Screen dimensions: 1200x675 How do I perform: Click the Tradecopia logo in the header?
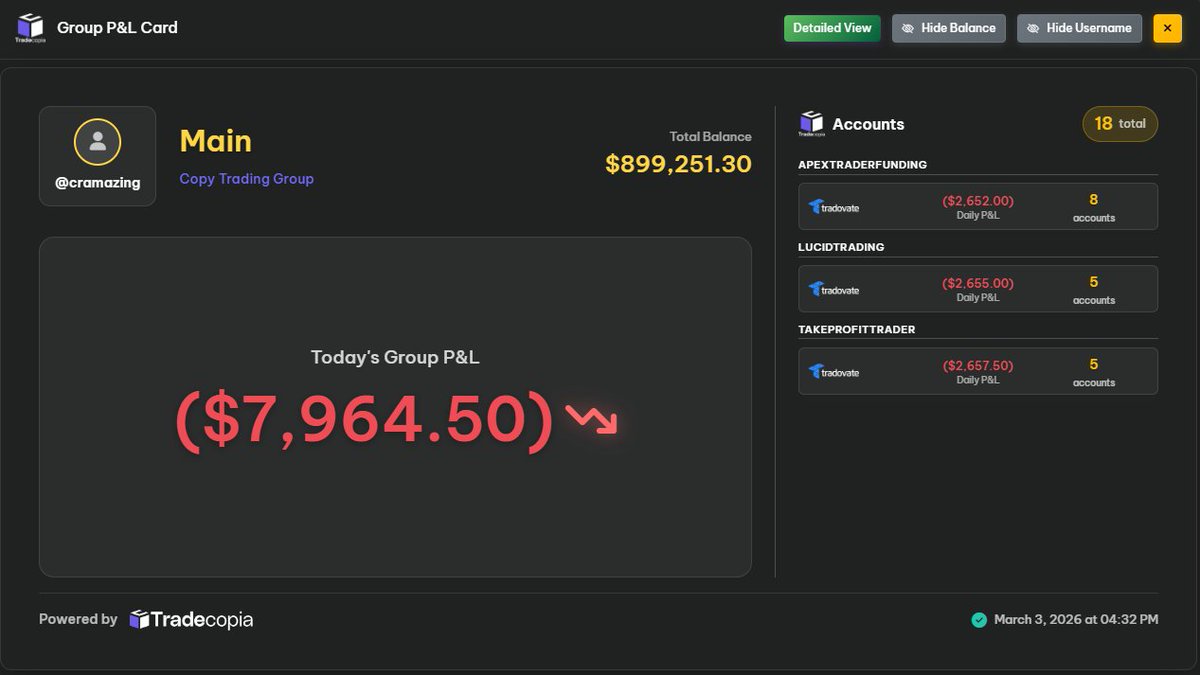click(30, 28)
